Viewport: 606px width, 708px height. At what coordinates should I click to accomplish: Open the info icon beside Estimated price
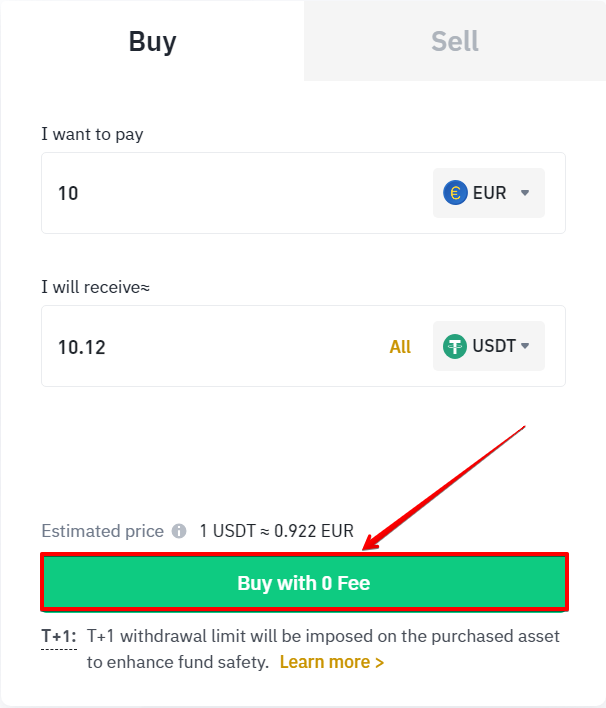179,531
